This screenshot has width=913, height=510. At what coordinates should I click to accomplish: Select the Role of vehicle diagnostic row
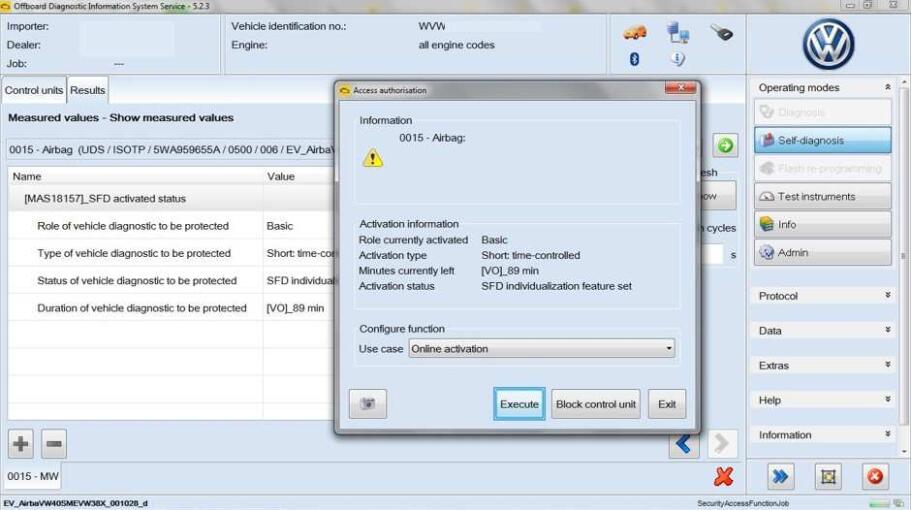(171, 226)
